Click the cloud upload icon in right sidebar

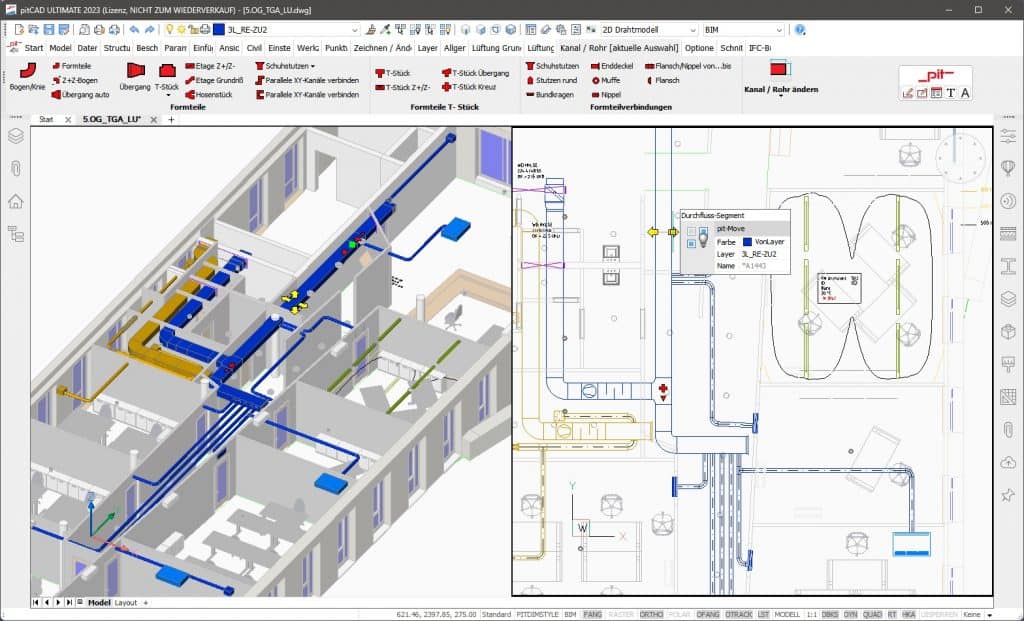tap(1008, 462)
